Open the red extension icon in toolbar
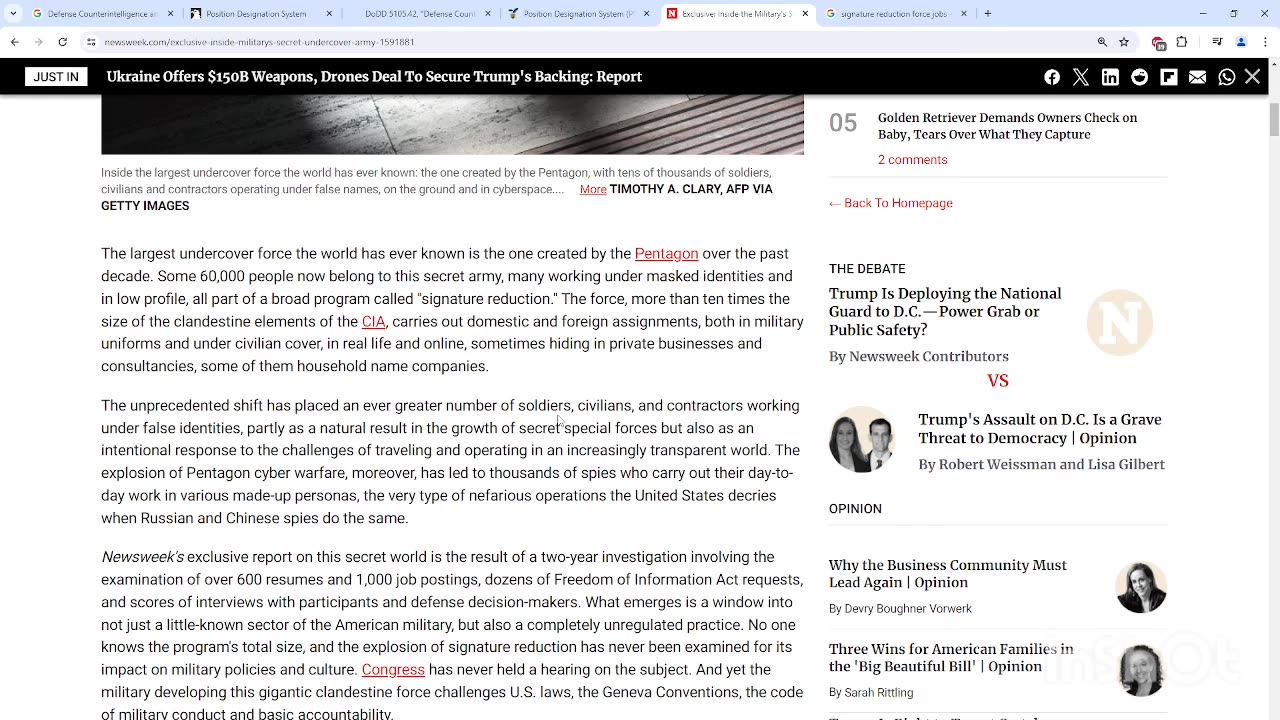 click(1158, 43)
